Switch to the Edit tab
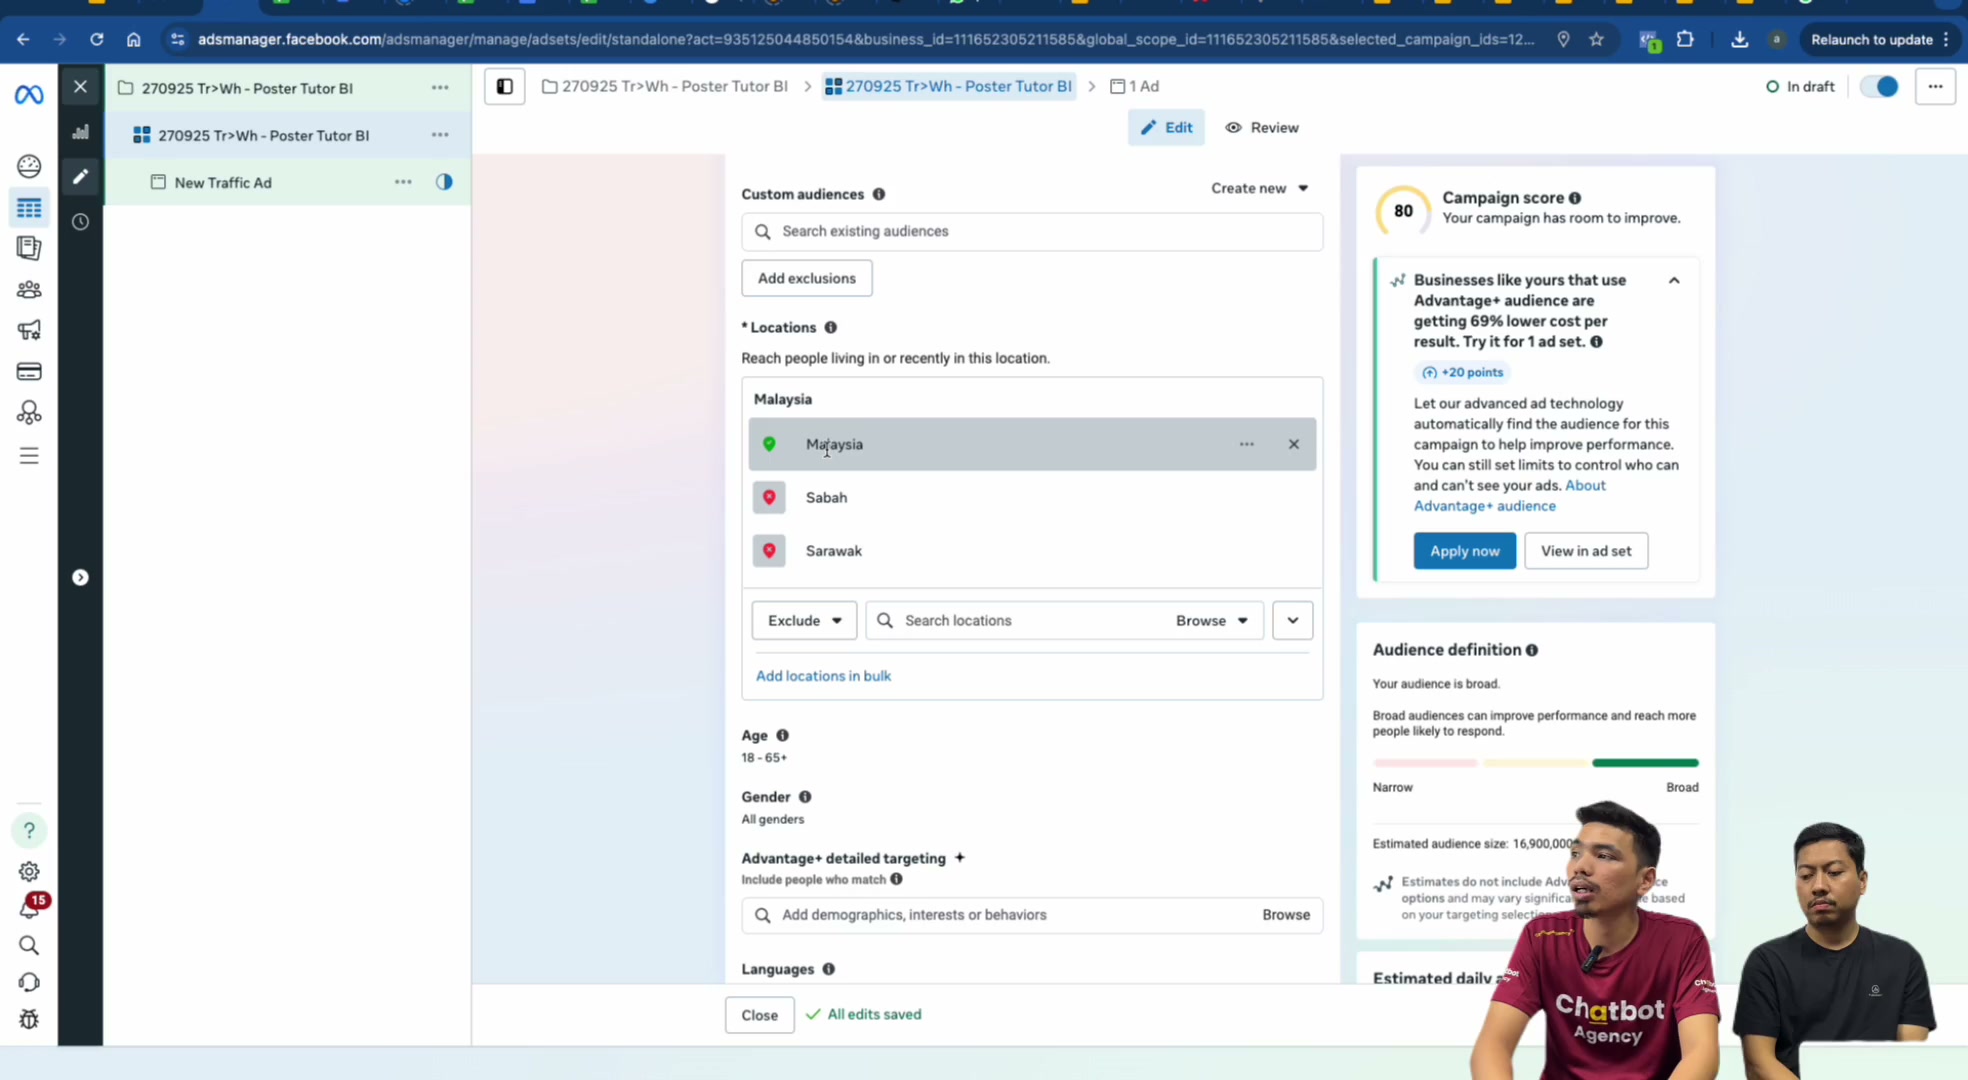This screenshot has width=1968, height=1080. [x=1166, y=128]
